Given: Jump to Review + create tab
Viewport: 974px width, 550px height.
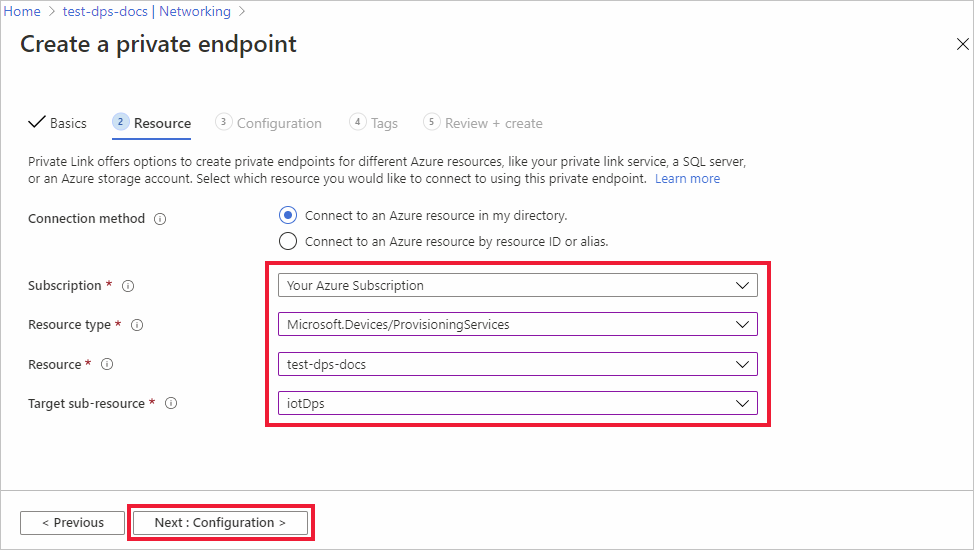Looking at the screenshot, I should pyautogui.click(x=483, y=123).
